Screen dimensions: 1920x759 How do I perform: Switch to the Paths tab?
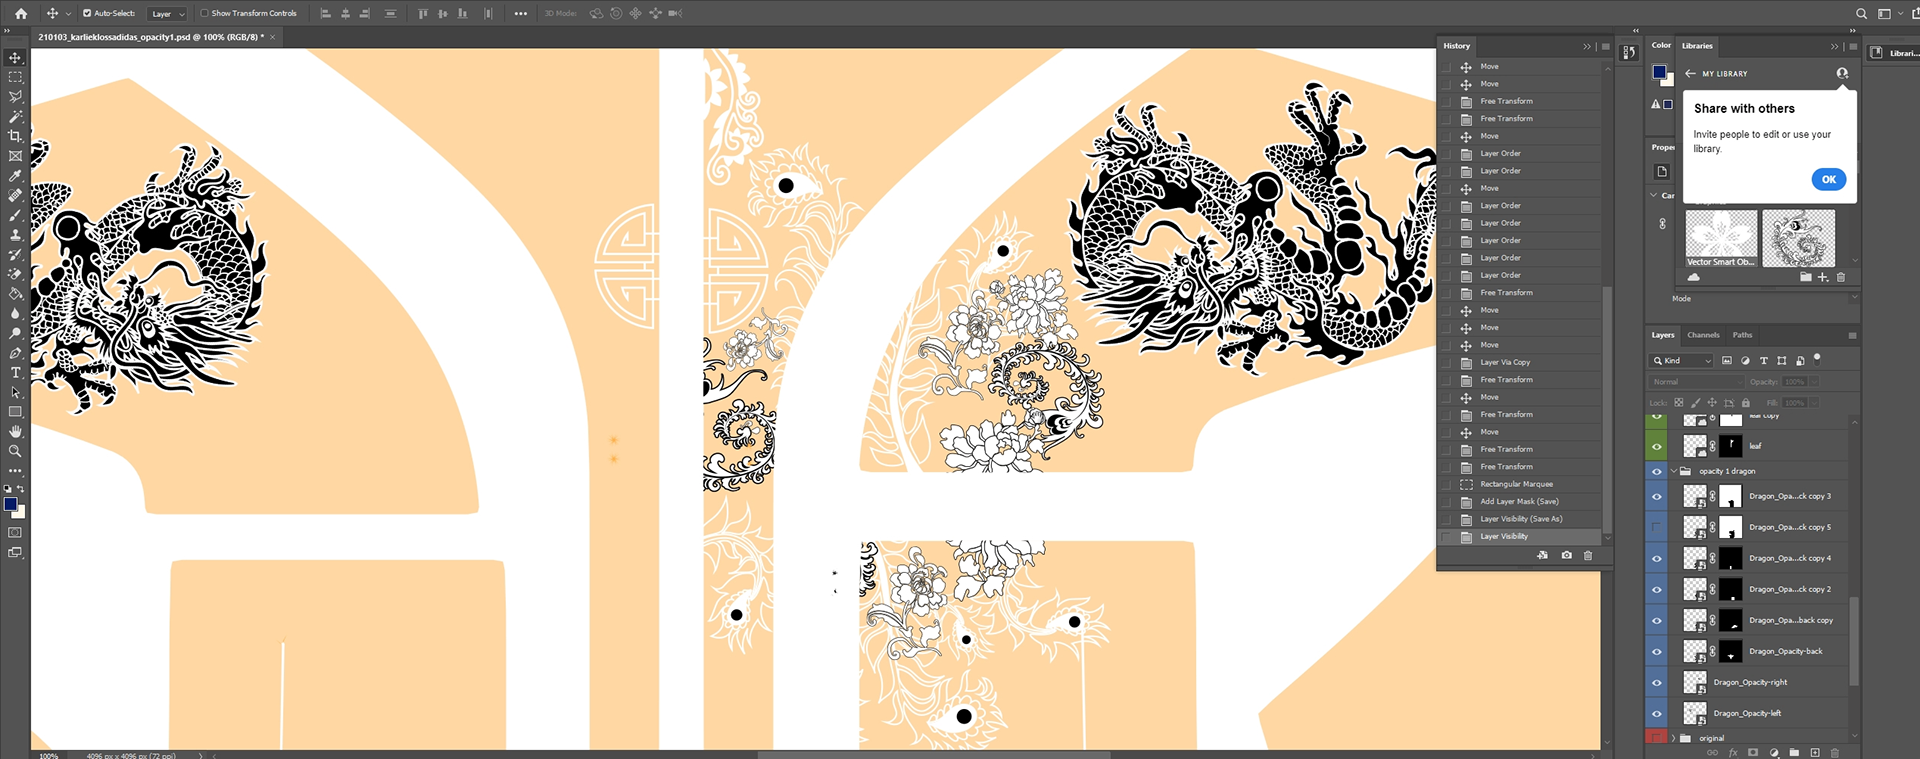(x=1742, y=335)
